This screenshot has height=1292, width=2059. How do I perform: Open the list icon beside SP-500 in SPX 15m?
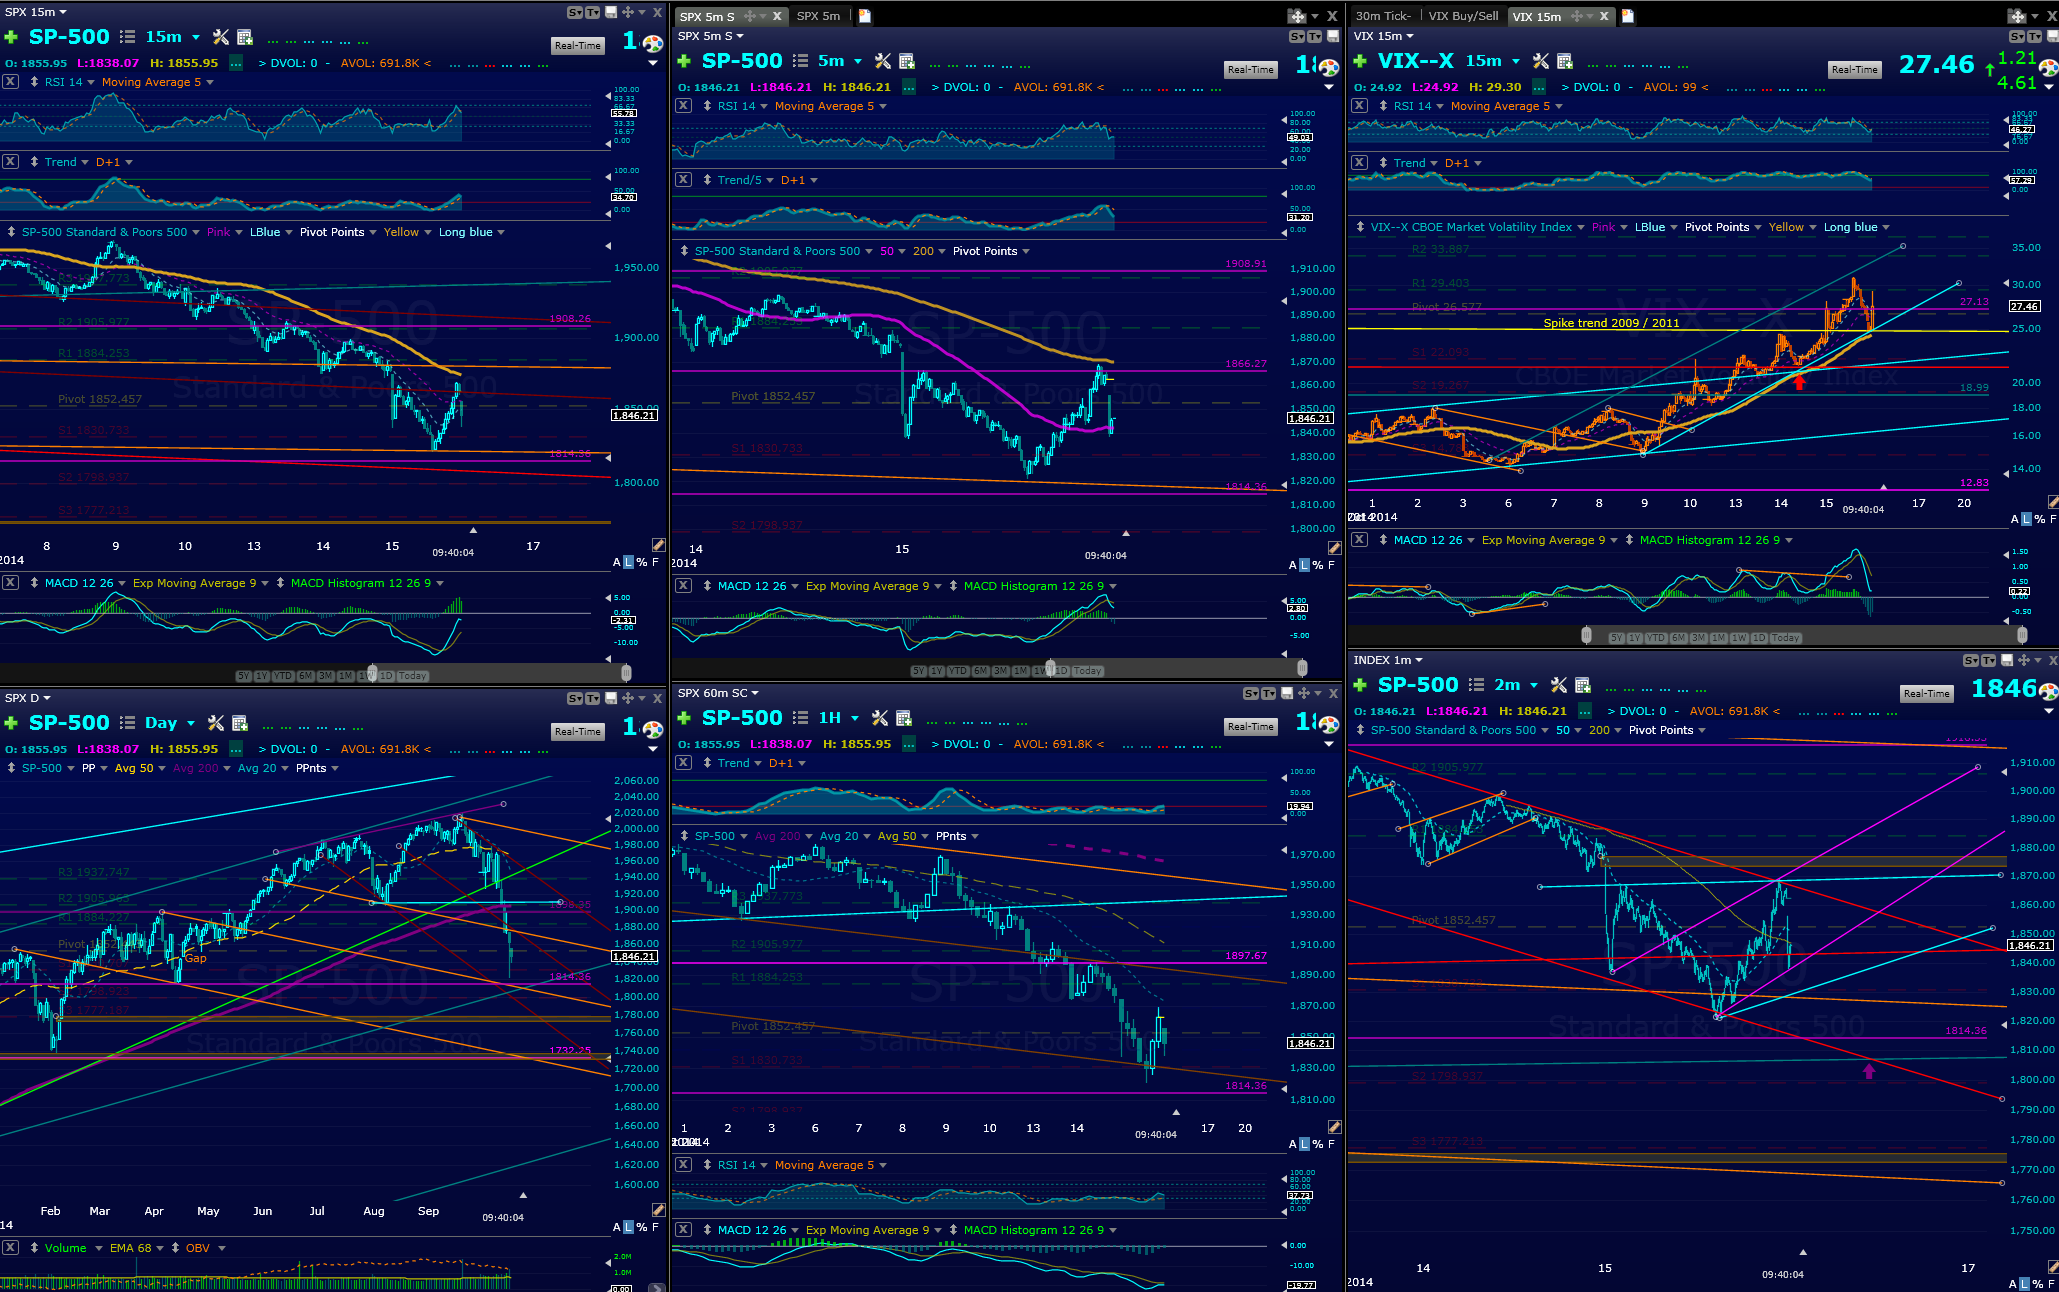(x=127, y=37)
